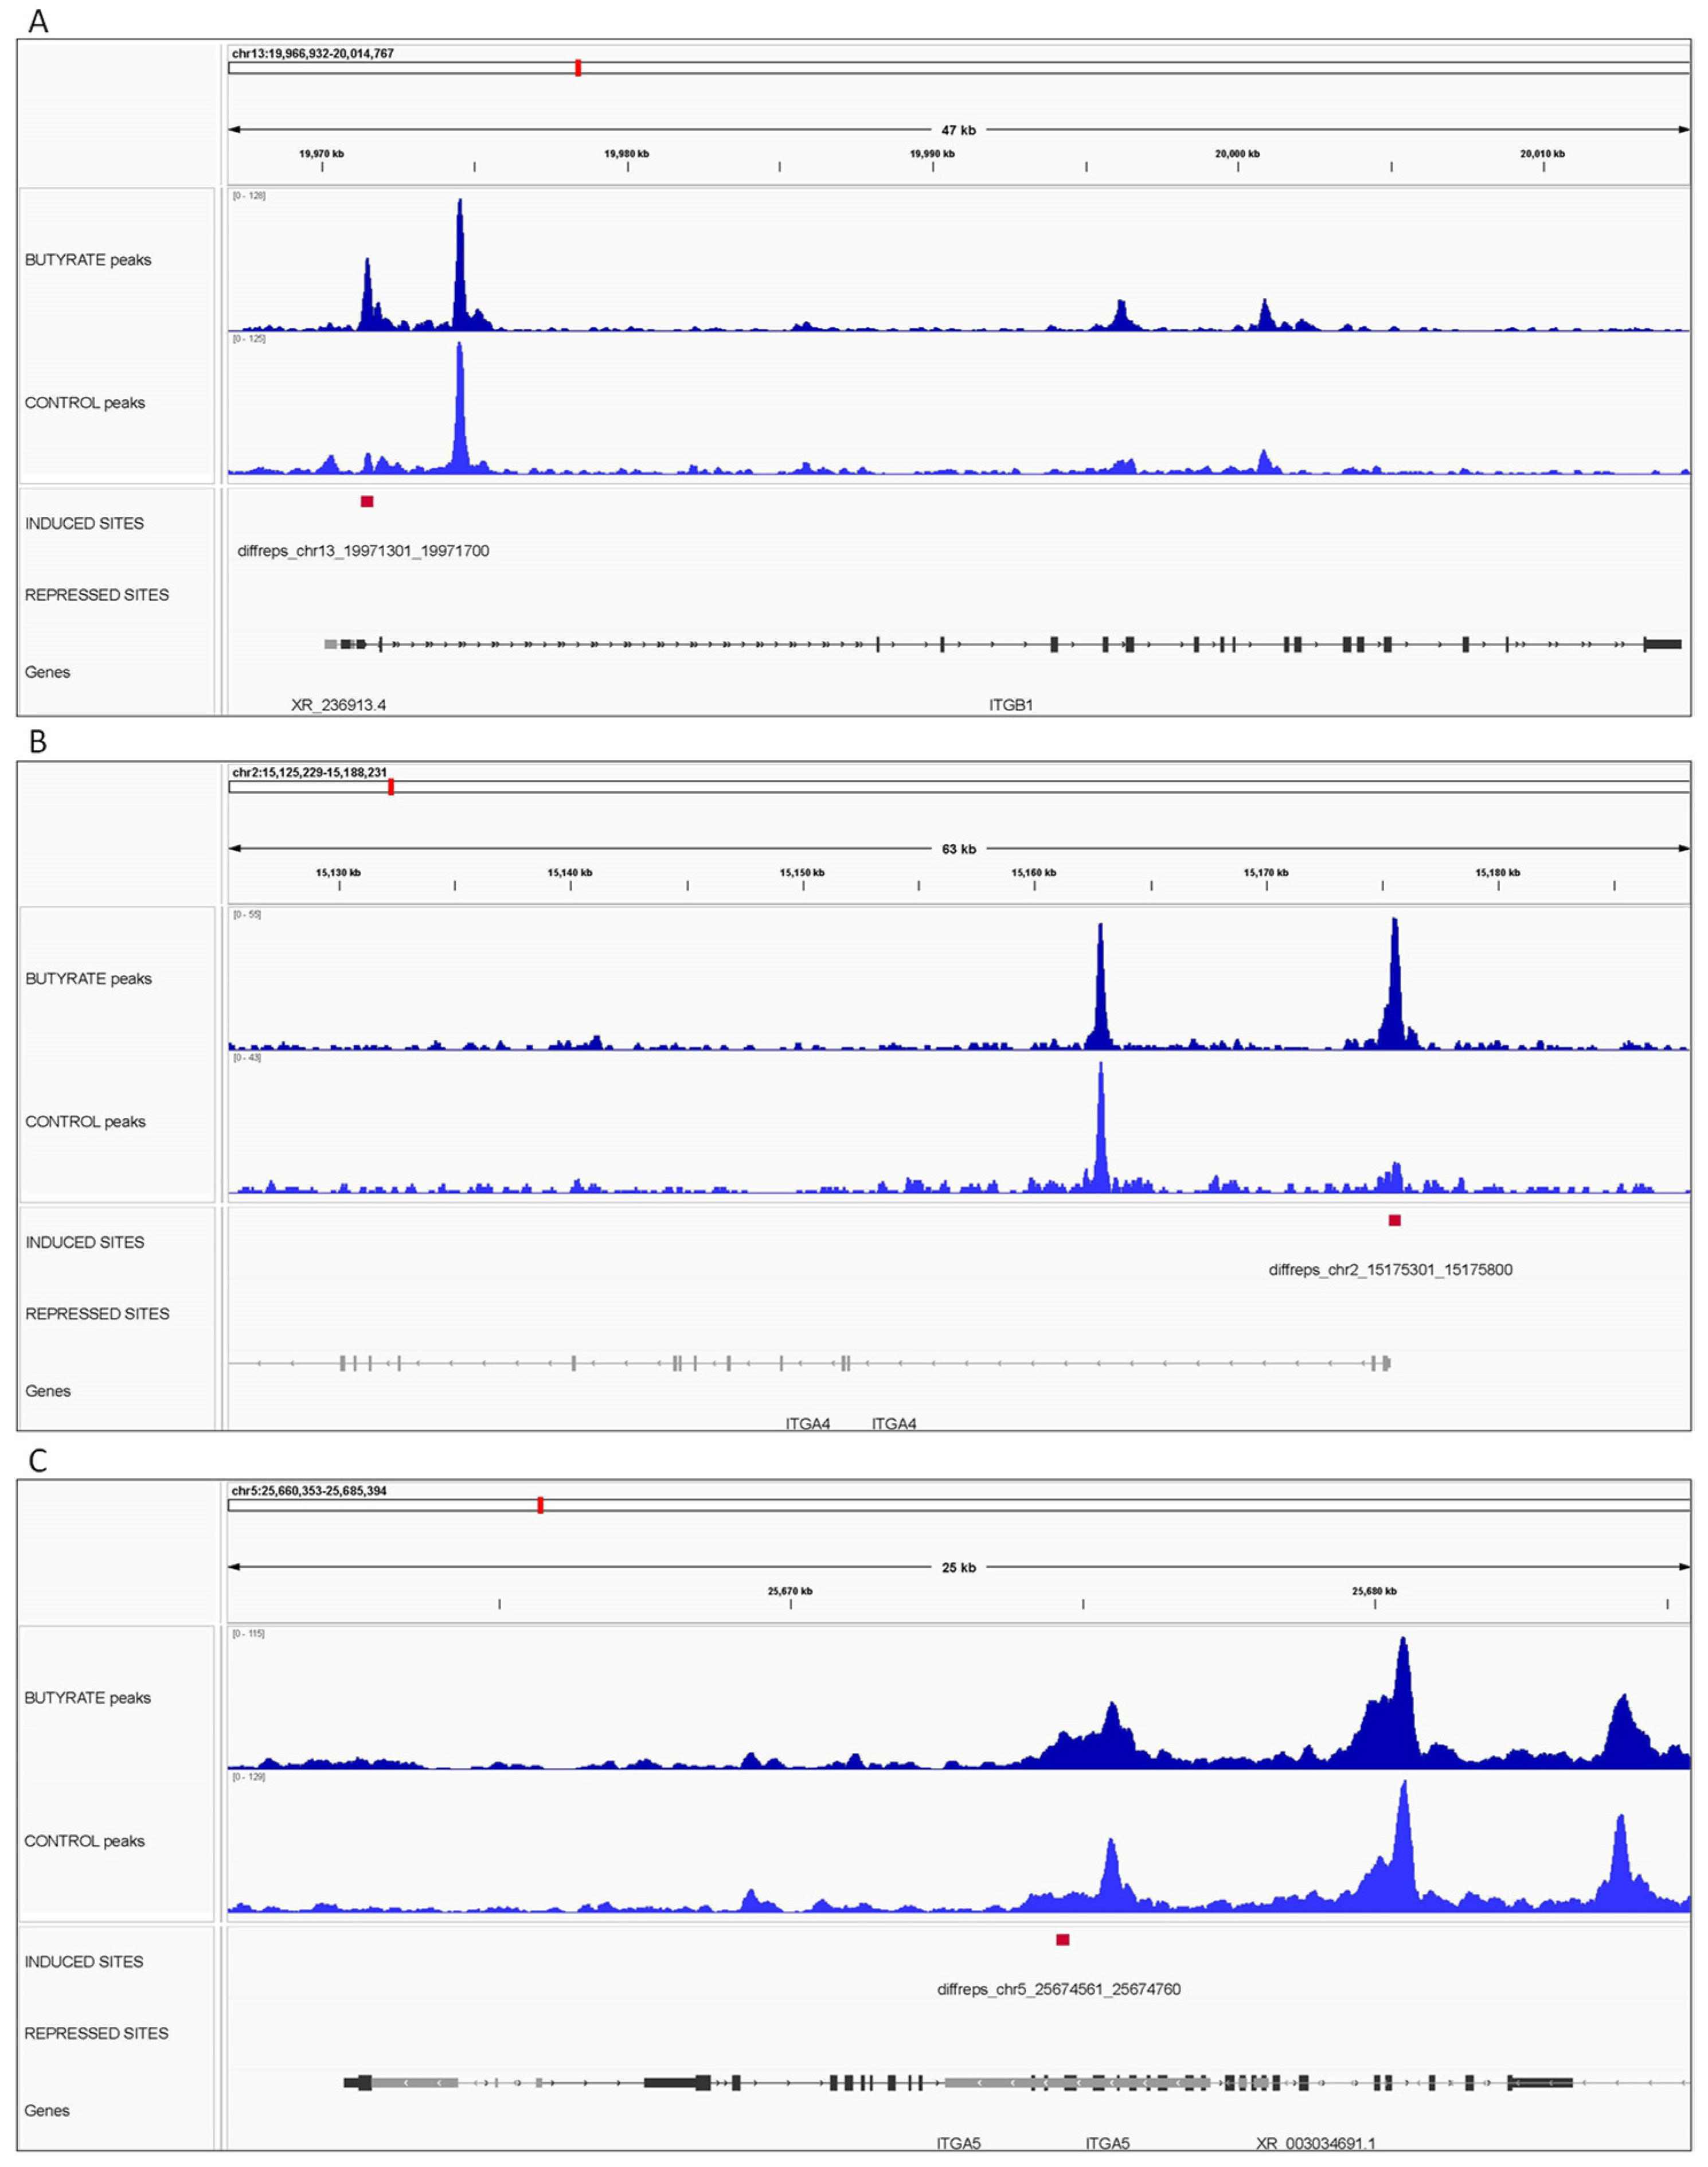Click red chromosome position indicator in panel A
This screenshot has width=1708, height=2167.
(578, 68)
